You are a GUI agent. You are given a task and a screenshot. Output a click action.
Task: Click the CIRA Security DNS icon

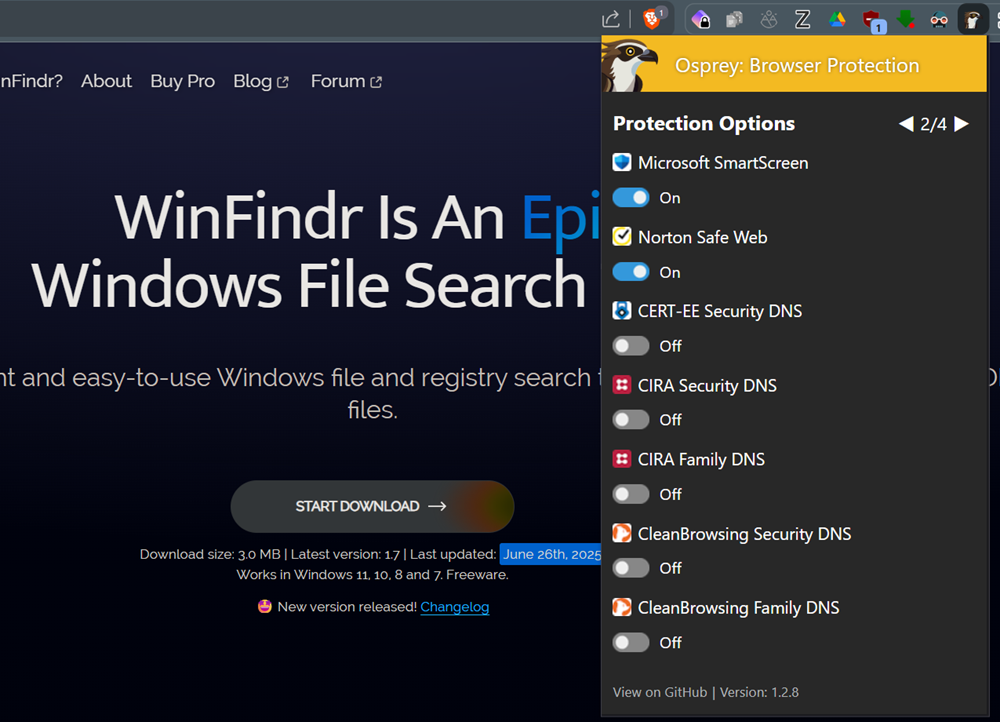(622, 385)
